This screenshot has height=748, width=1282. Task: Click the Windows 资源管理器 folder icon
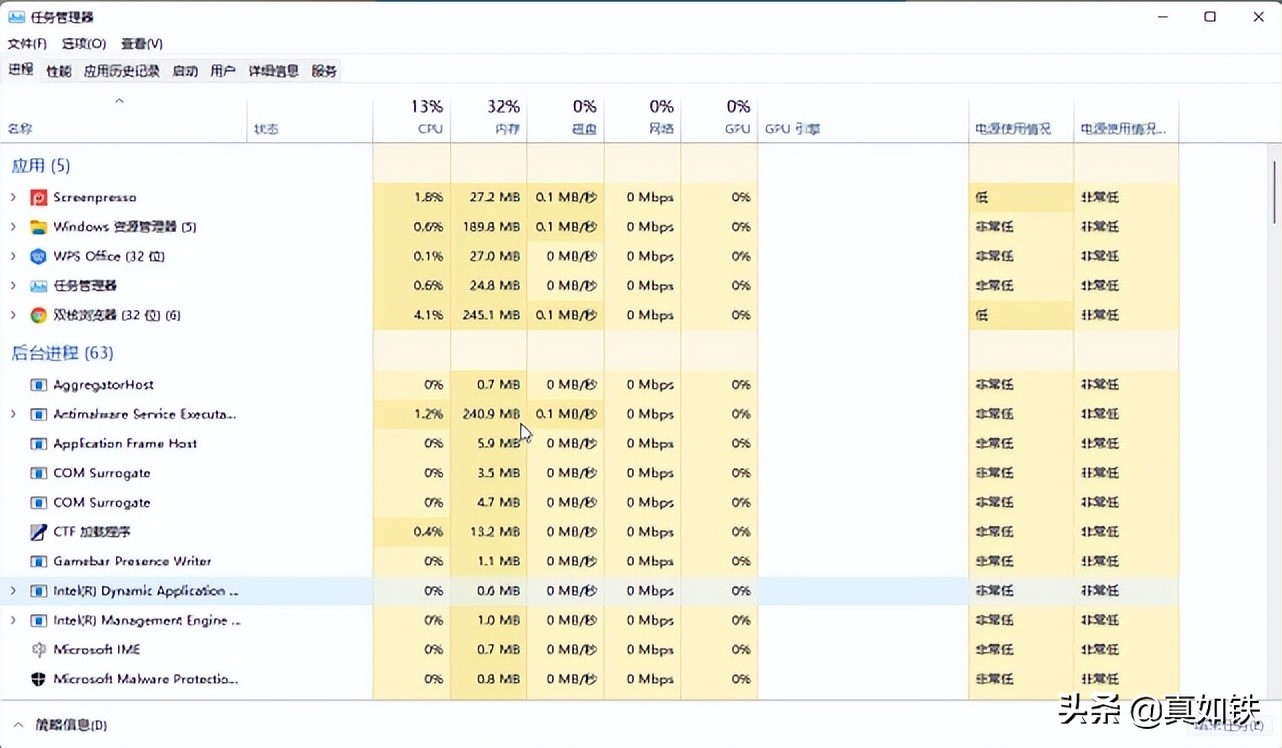[37, 227]
